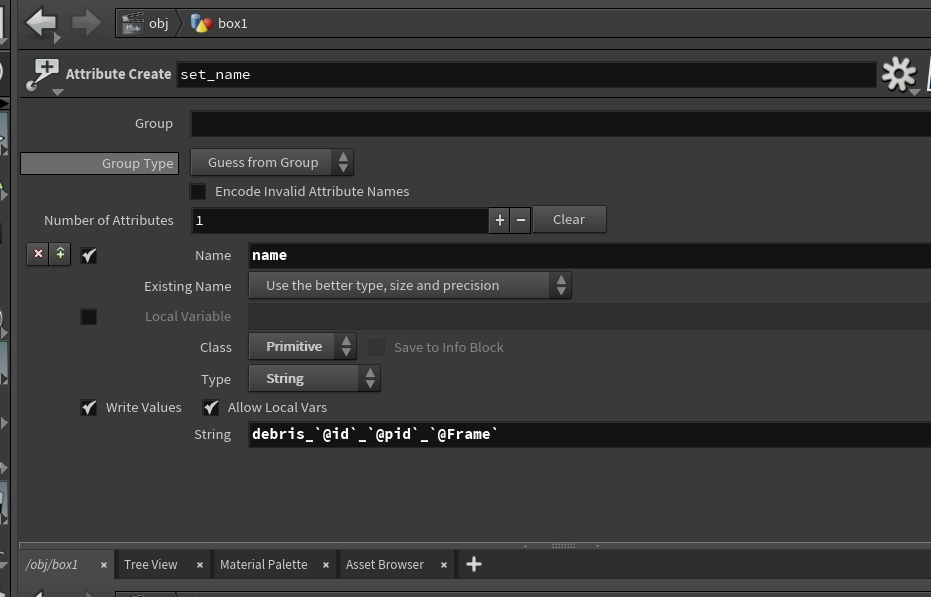Click the pane divider grip handle
931x597 pixels.
(563, 545)
